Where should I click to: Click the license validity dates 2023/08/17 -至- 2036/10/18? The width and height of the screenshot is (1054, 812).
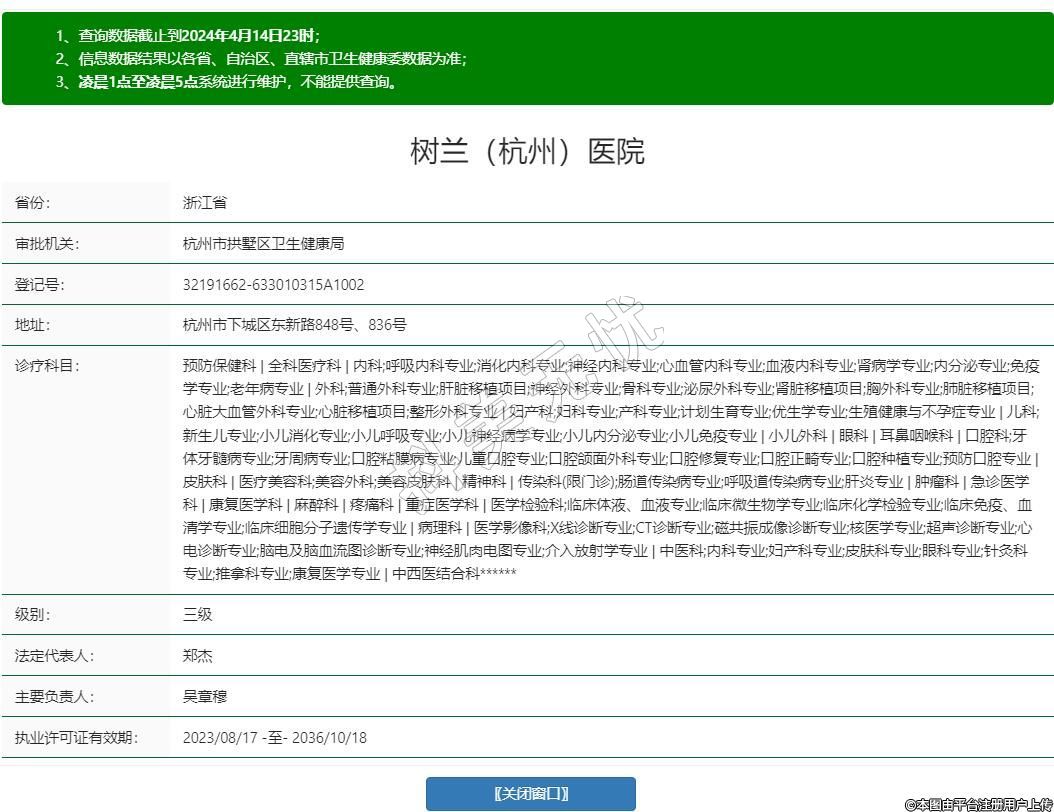point(275,738)
